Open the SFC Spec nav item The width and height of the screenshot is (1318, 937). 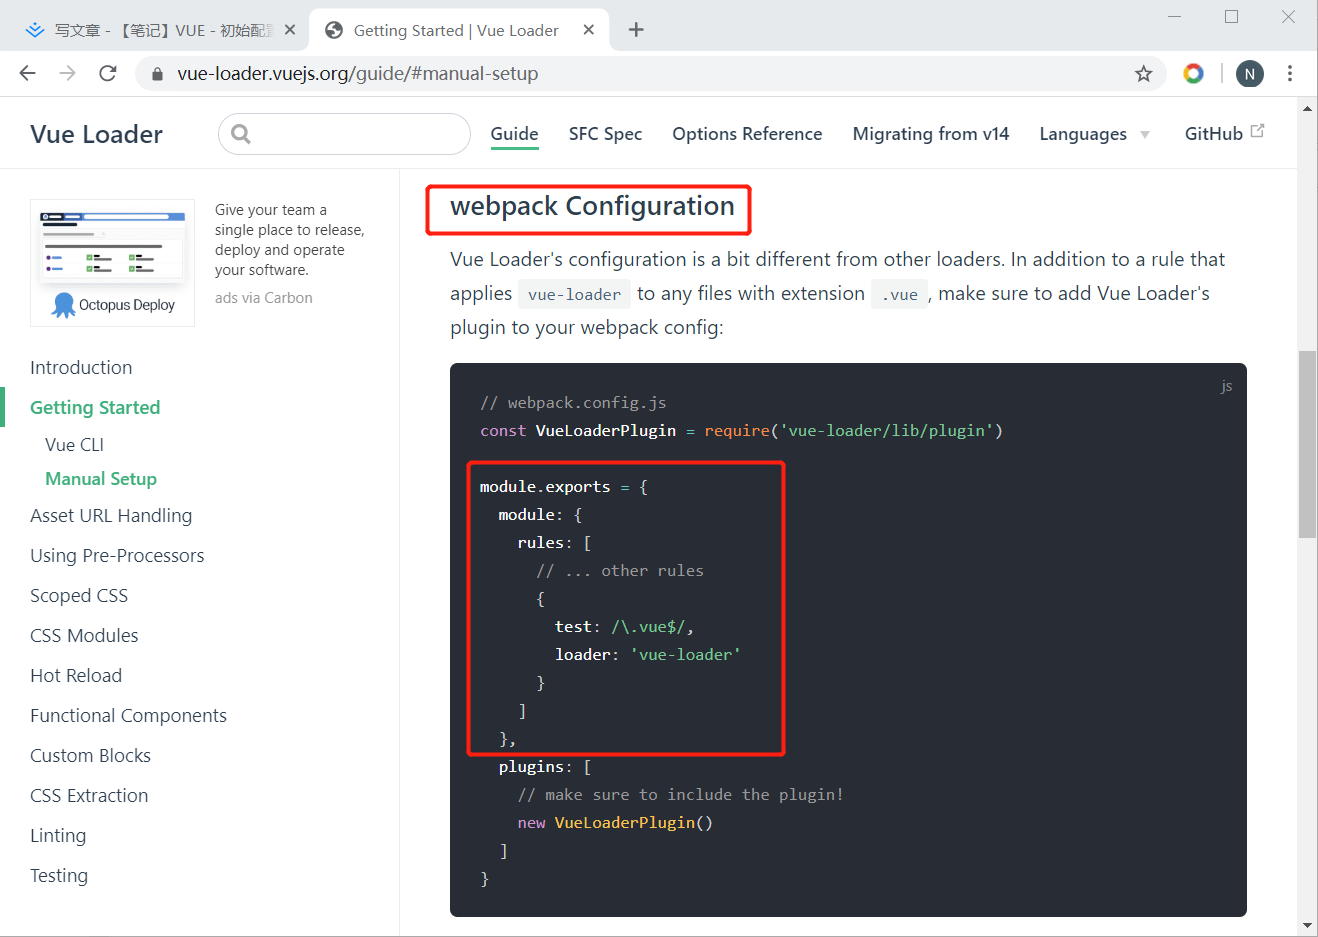pyautogui.click(x=605, y=134)
